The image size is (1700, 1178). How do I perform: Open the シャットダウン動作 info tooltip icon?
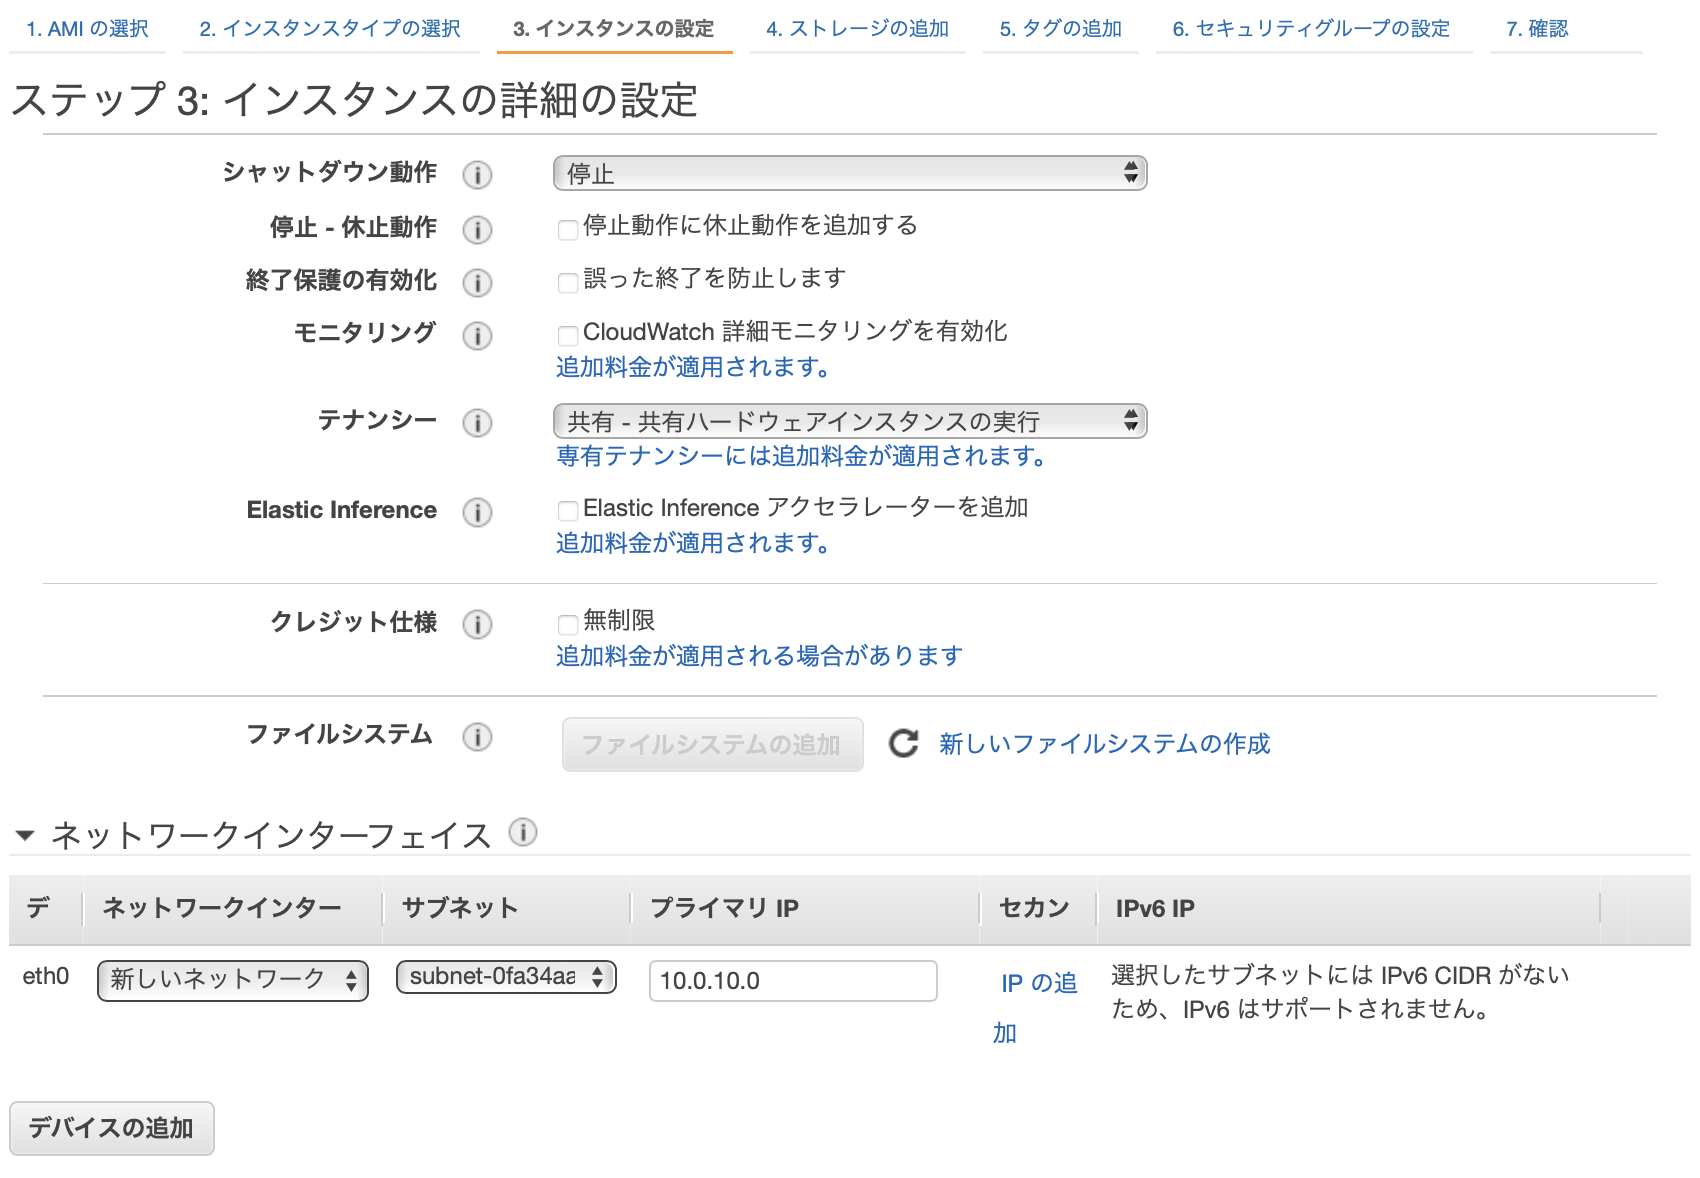tap(478, 175)
